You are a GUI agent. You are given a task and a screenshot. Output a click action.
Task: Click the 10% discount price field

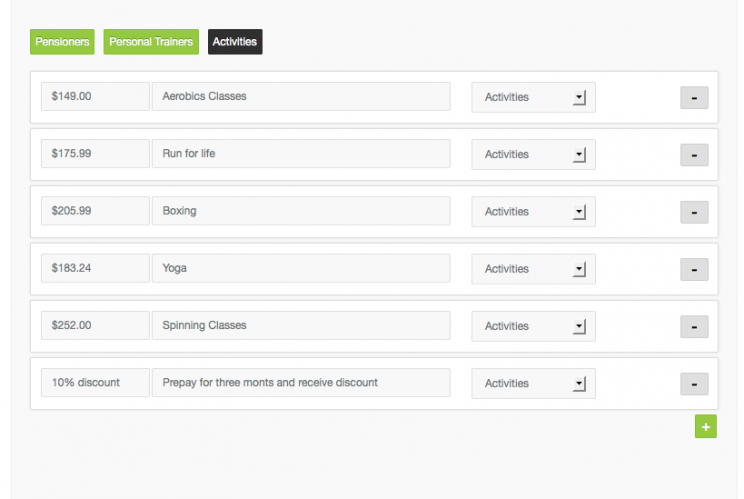(95, 383)
